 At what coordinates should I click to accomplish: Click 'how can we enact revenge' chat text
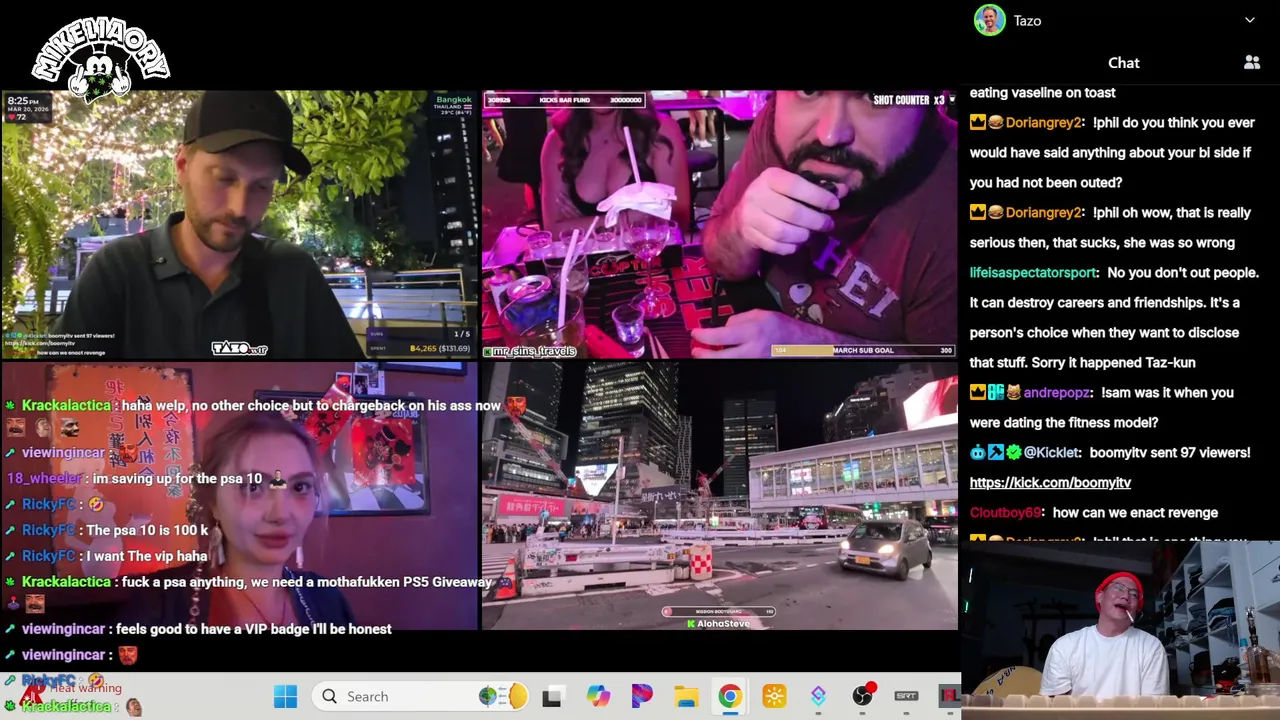(1135, 512)
